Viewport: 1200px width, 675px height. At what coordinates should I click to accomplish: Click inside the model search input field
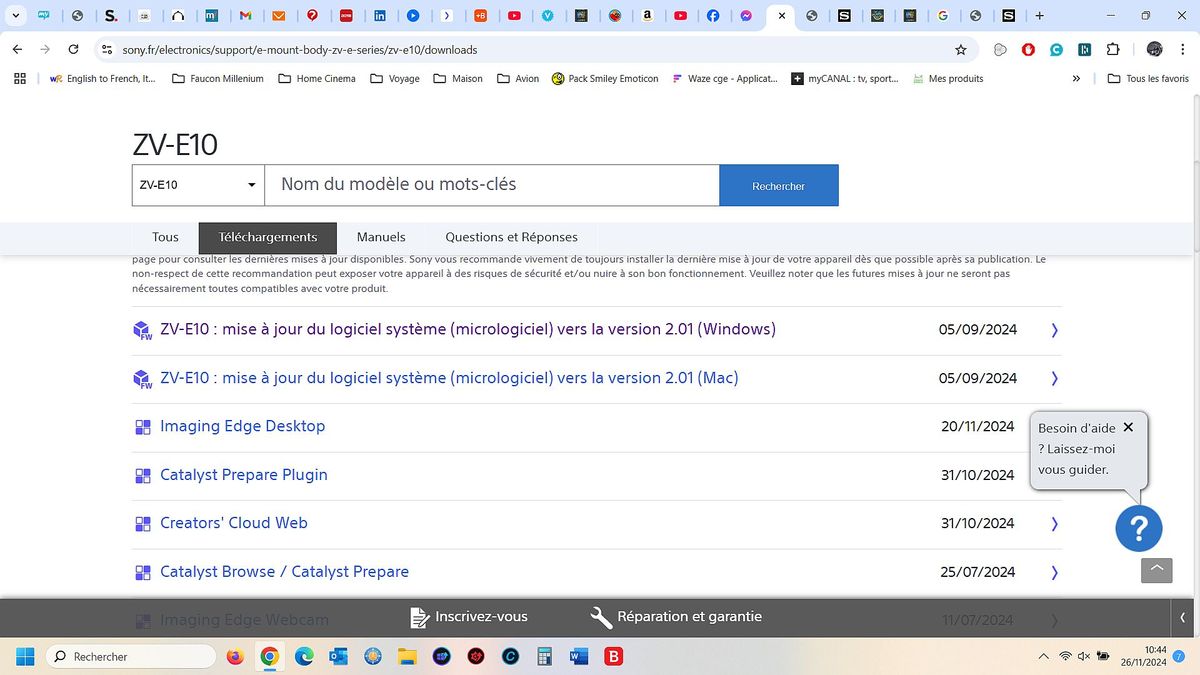pos(490,185)
